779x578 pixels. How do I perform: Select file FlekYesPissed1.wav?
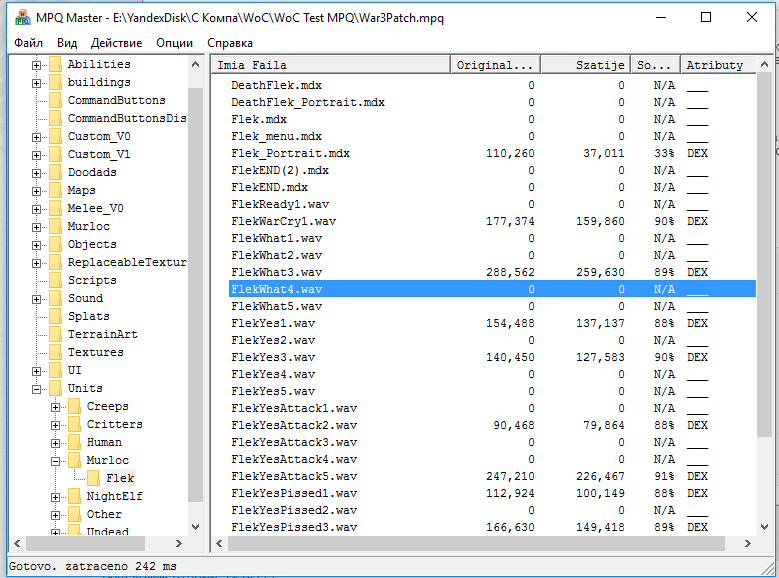(294, 494)
